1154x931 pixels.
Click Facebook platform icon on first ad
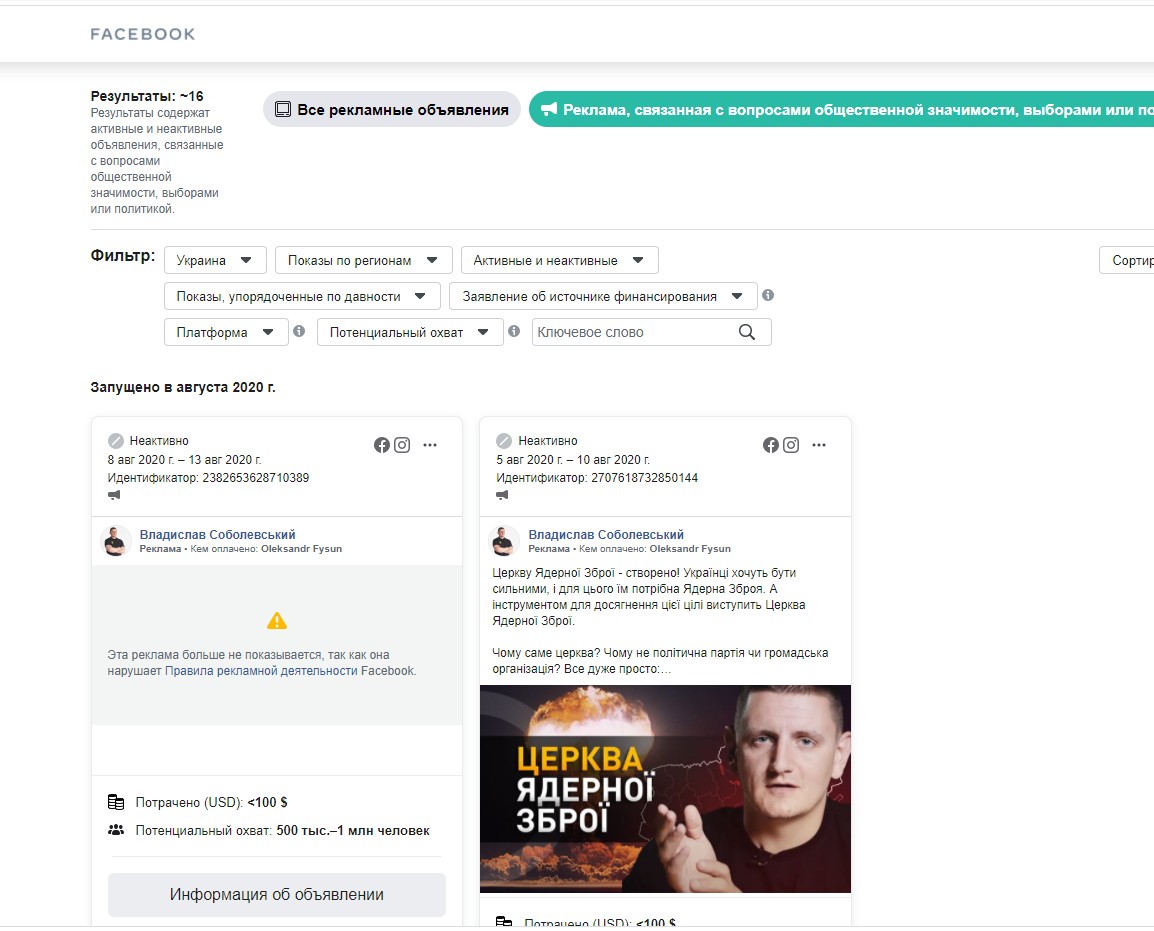click(x=382, y=445)
